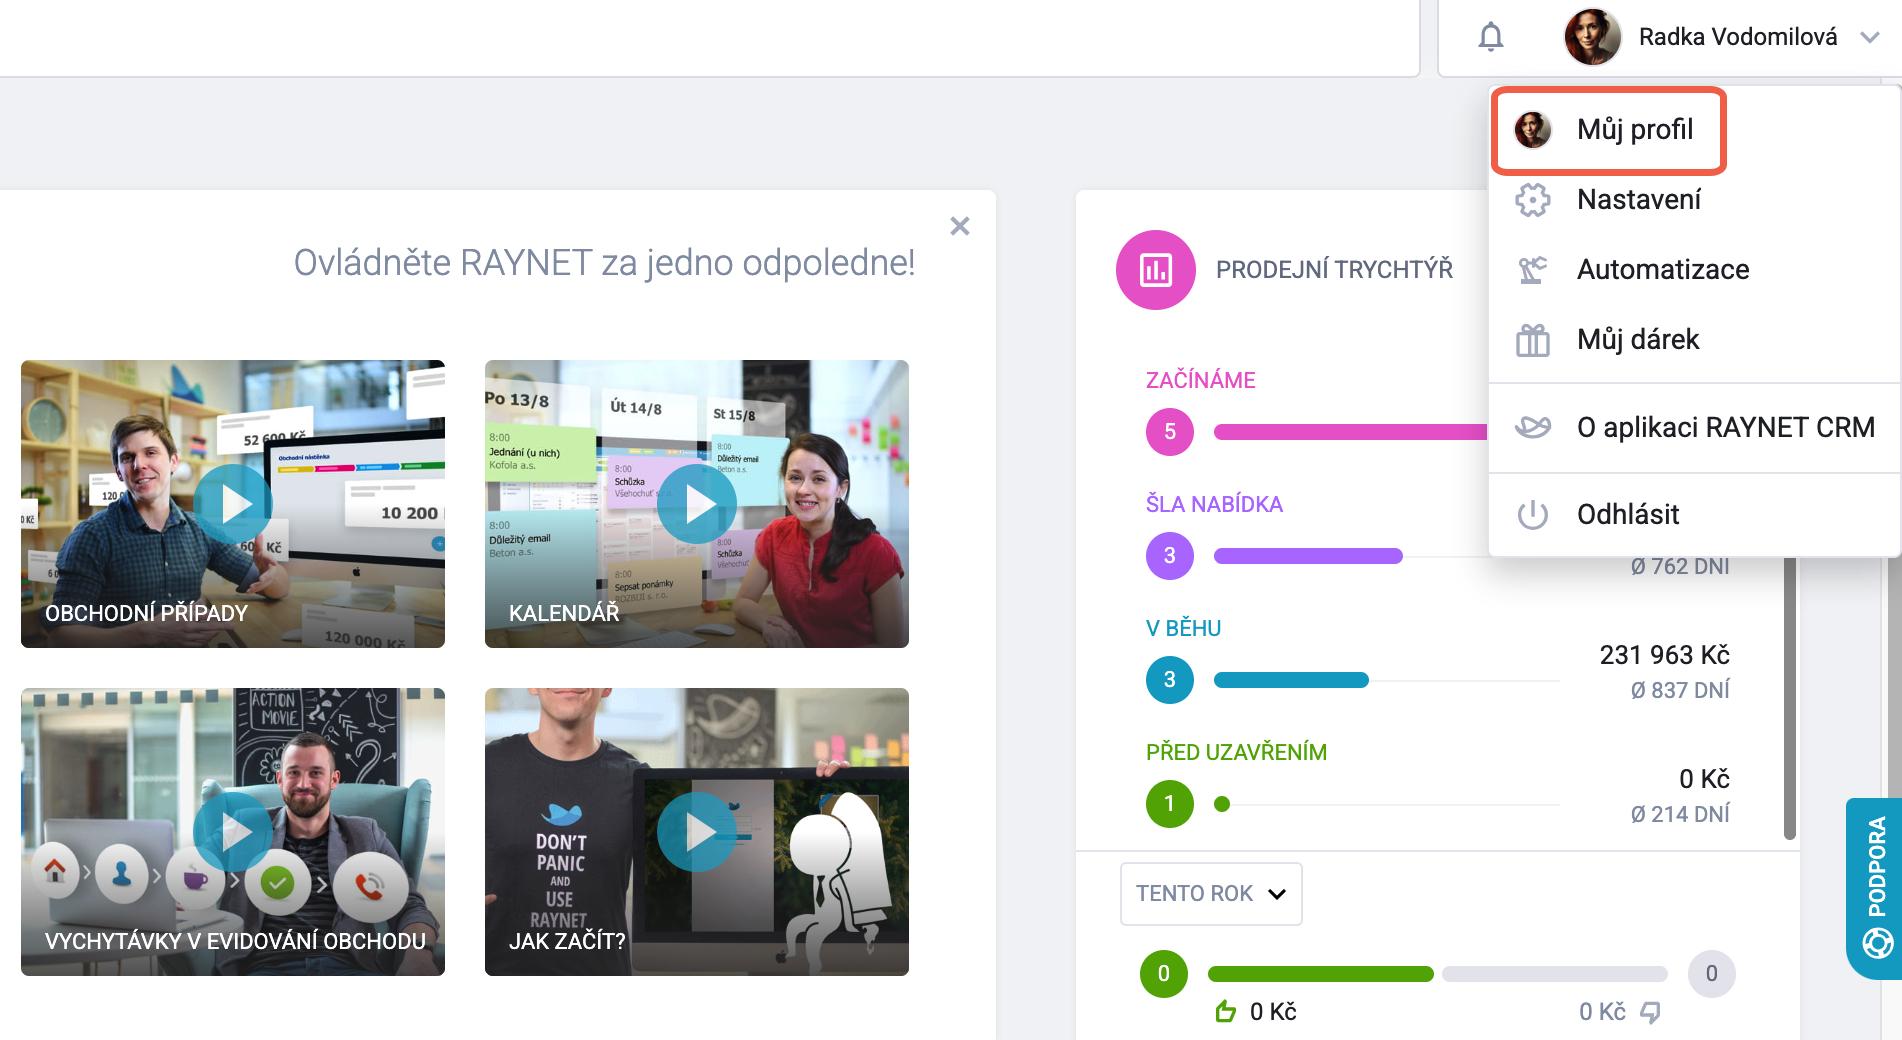Screen dimensions: 1902x1040
Task: Click the Ø 762 DNÍ text
Action: click(1680, 567)
